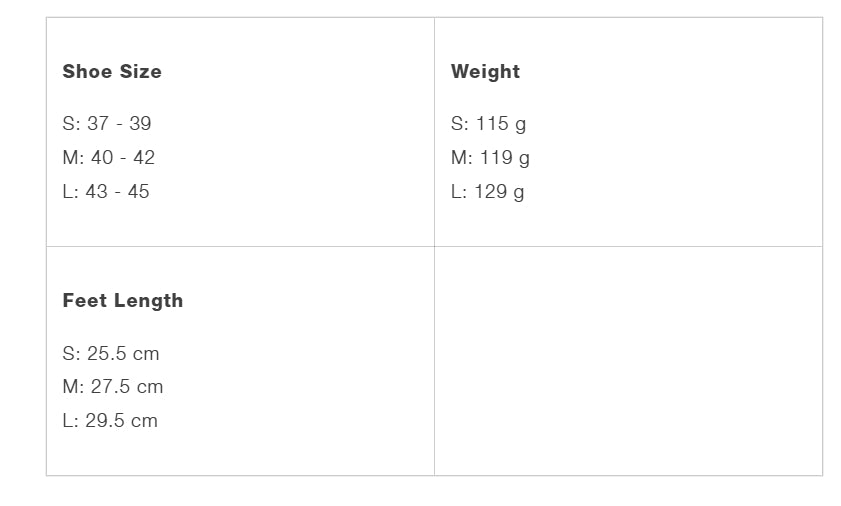
Task: Select the L: 43 - 45 shoe size text
Action: pyautogui.click(x=105, y=192)
